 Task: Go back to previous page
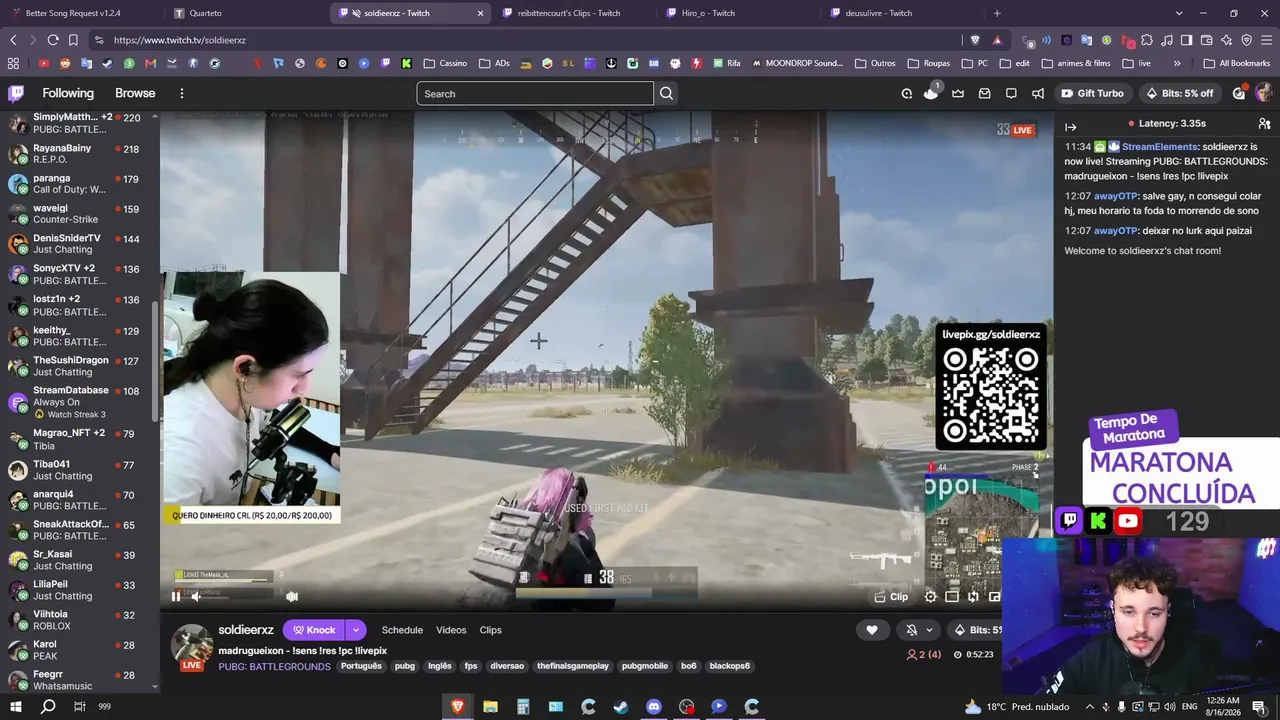(13, 40)
